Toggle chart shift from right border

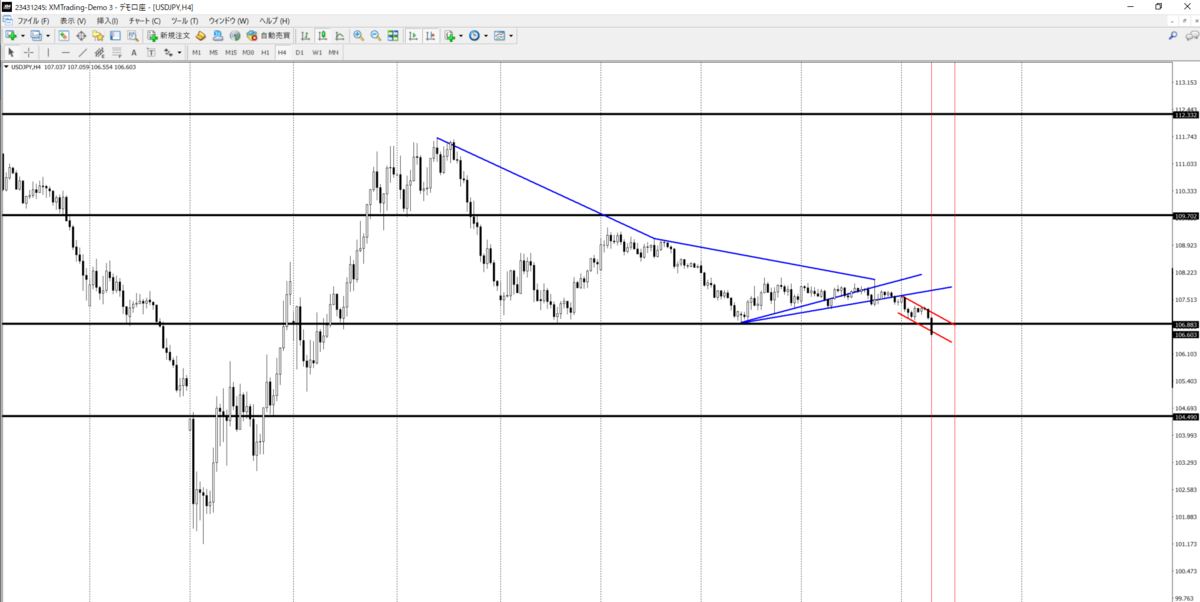tap(429, 35)
